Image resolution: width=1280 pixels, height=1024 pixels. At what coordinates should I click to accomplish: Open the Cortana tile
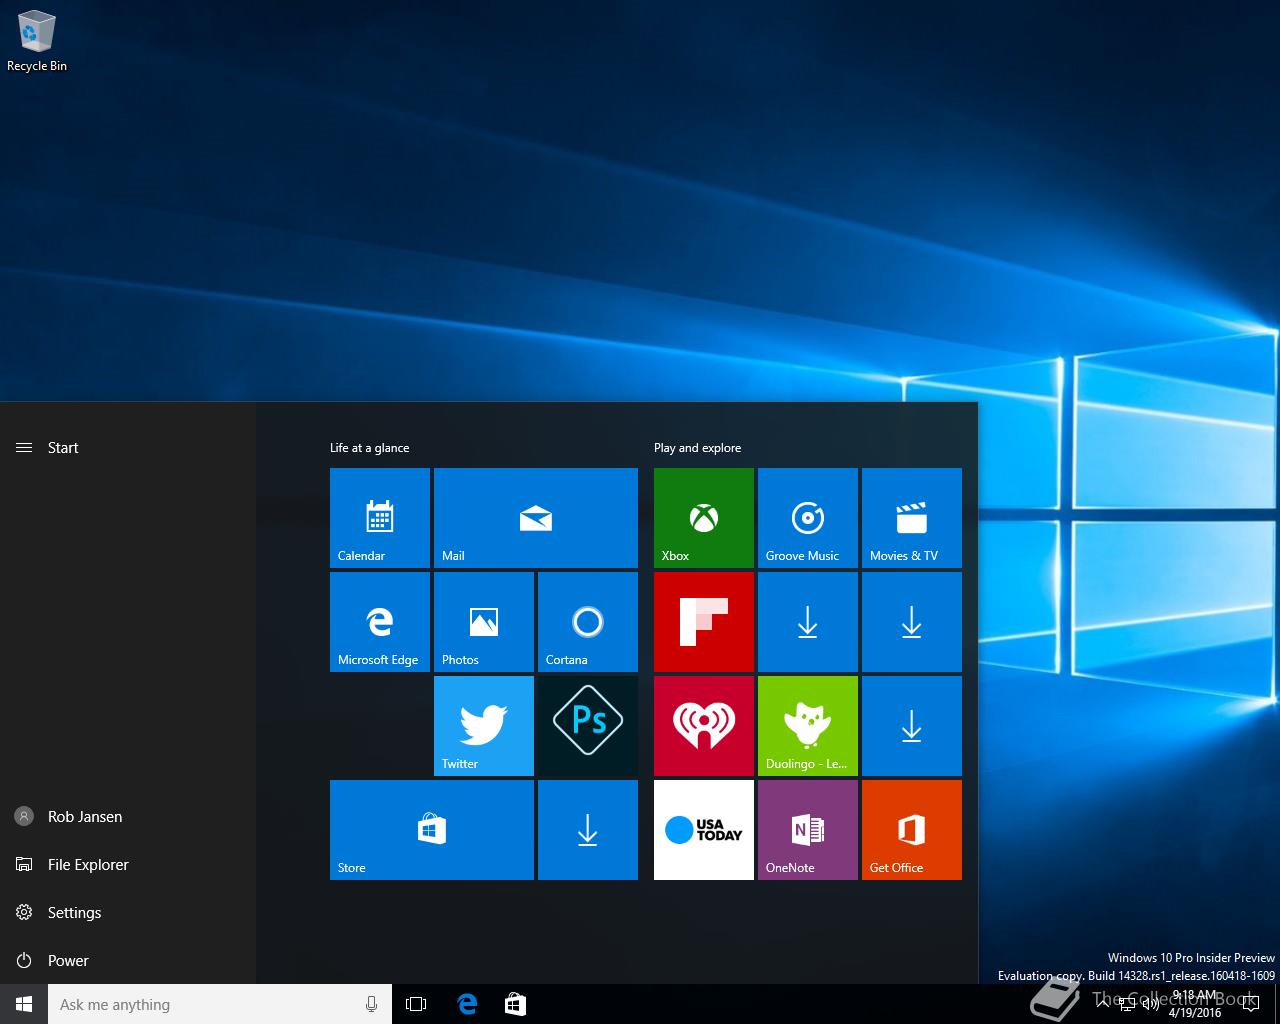(x=588, y=622)
